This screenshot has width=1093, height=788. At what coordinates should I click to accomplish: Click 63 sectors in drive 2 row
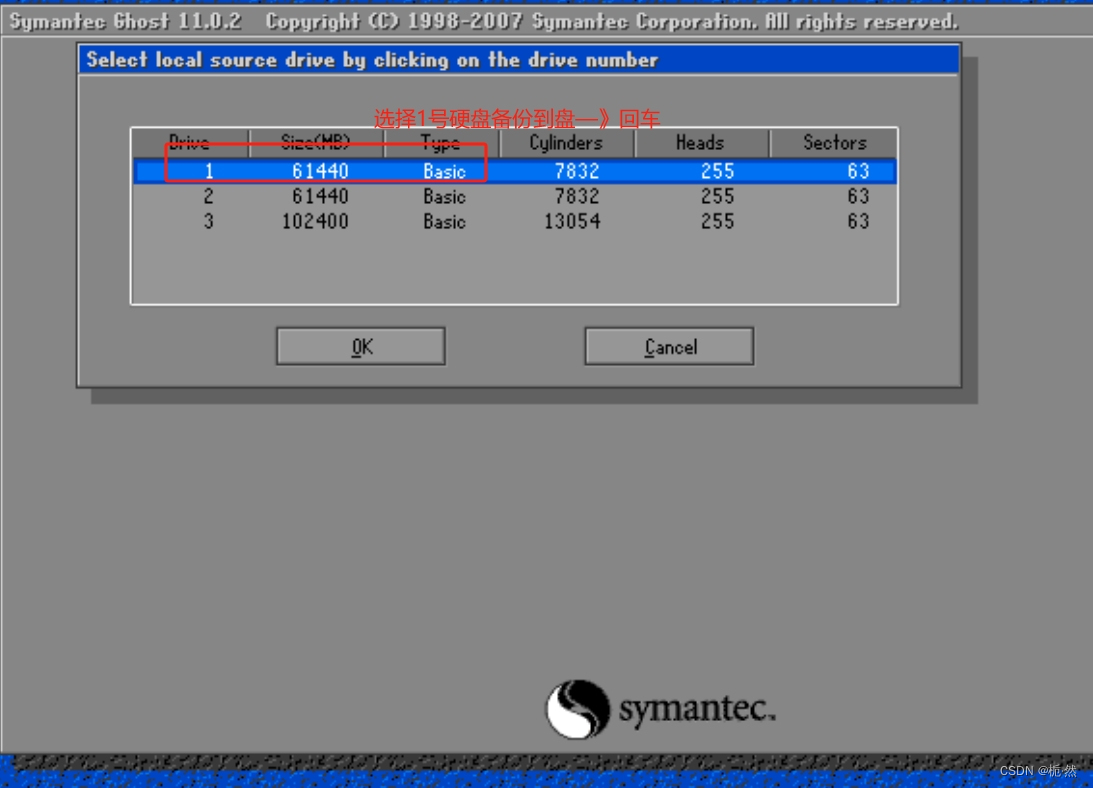coord(859,197)
